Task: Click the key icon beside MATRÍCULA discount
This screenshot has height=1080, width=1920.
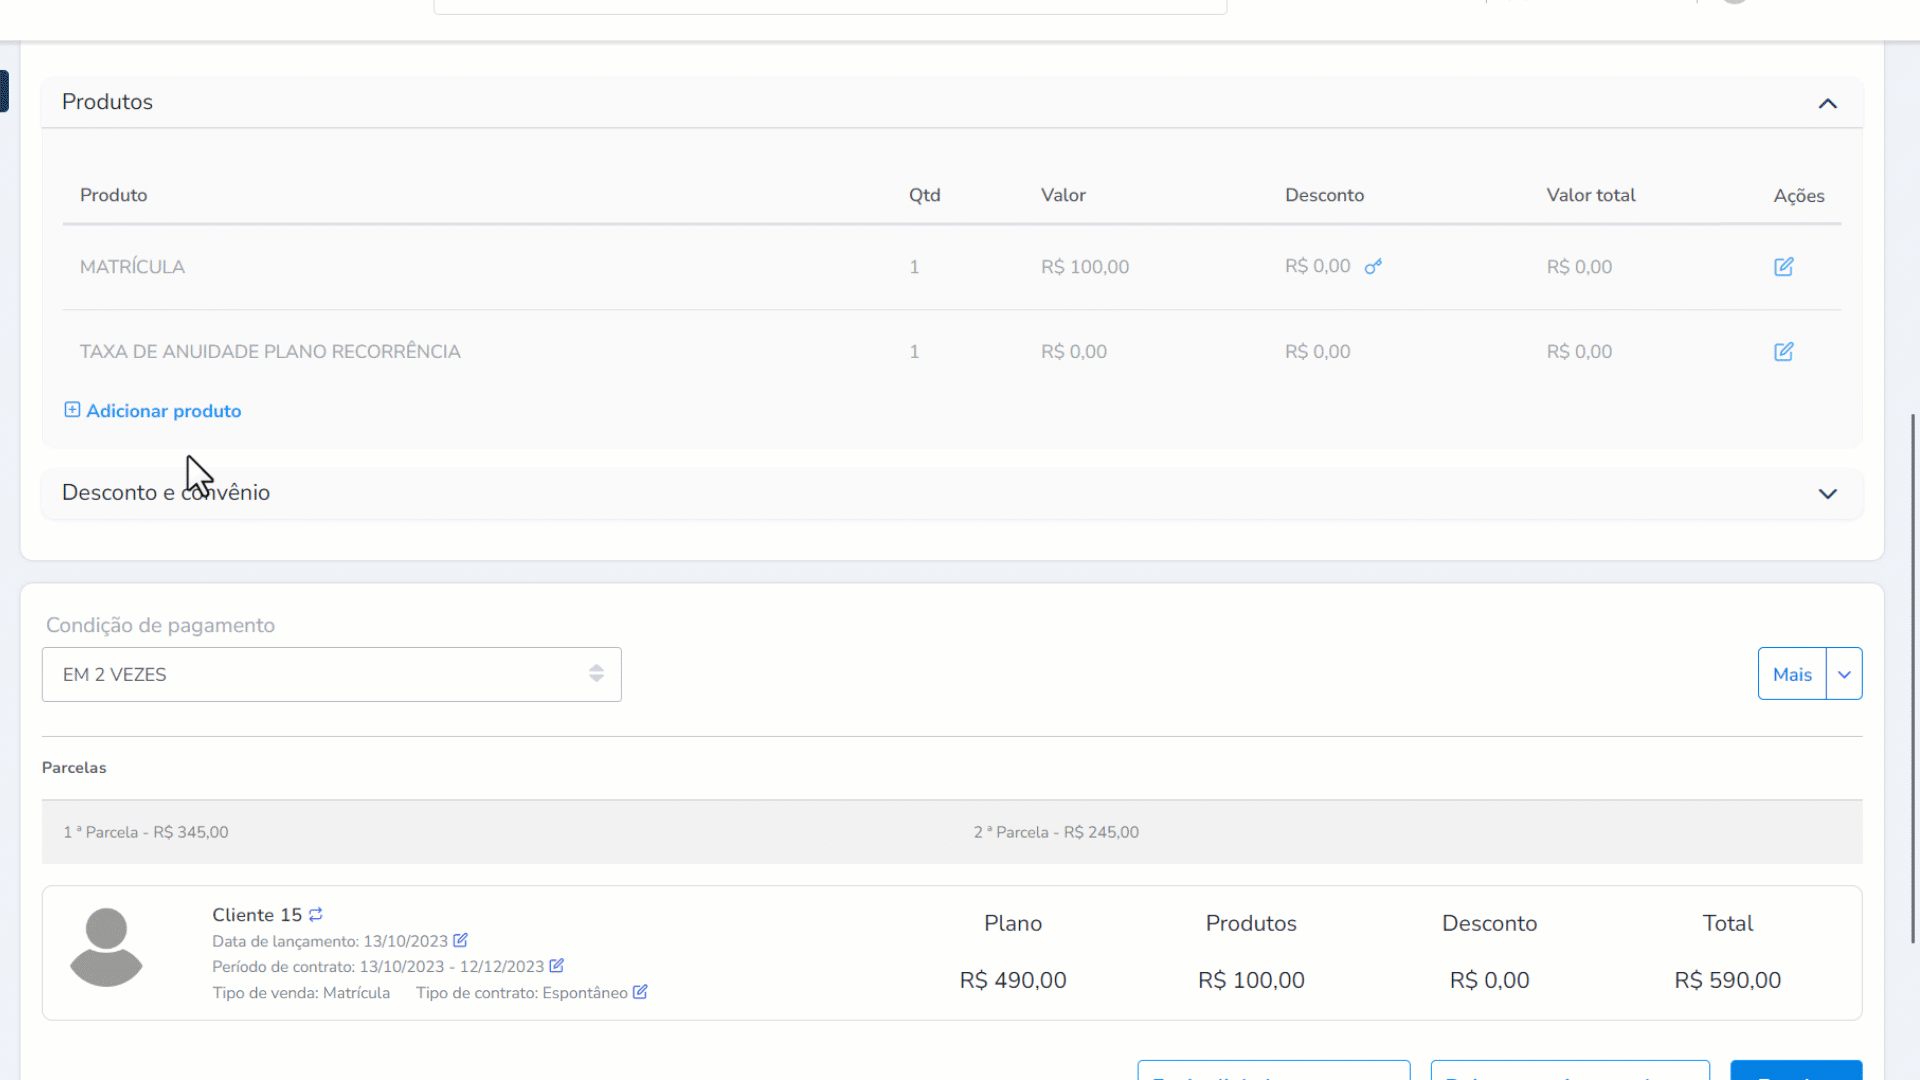Action: [x=1373, y=266]
